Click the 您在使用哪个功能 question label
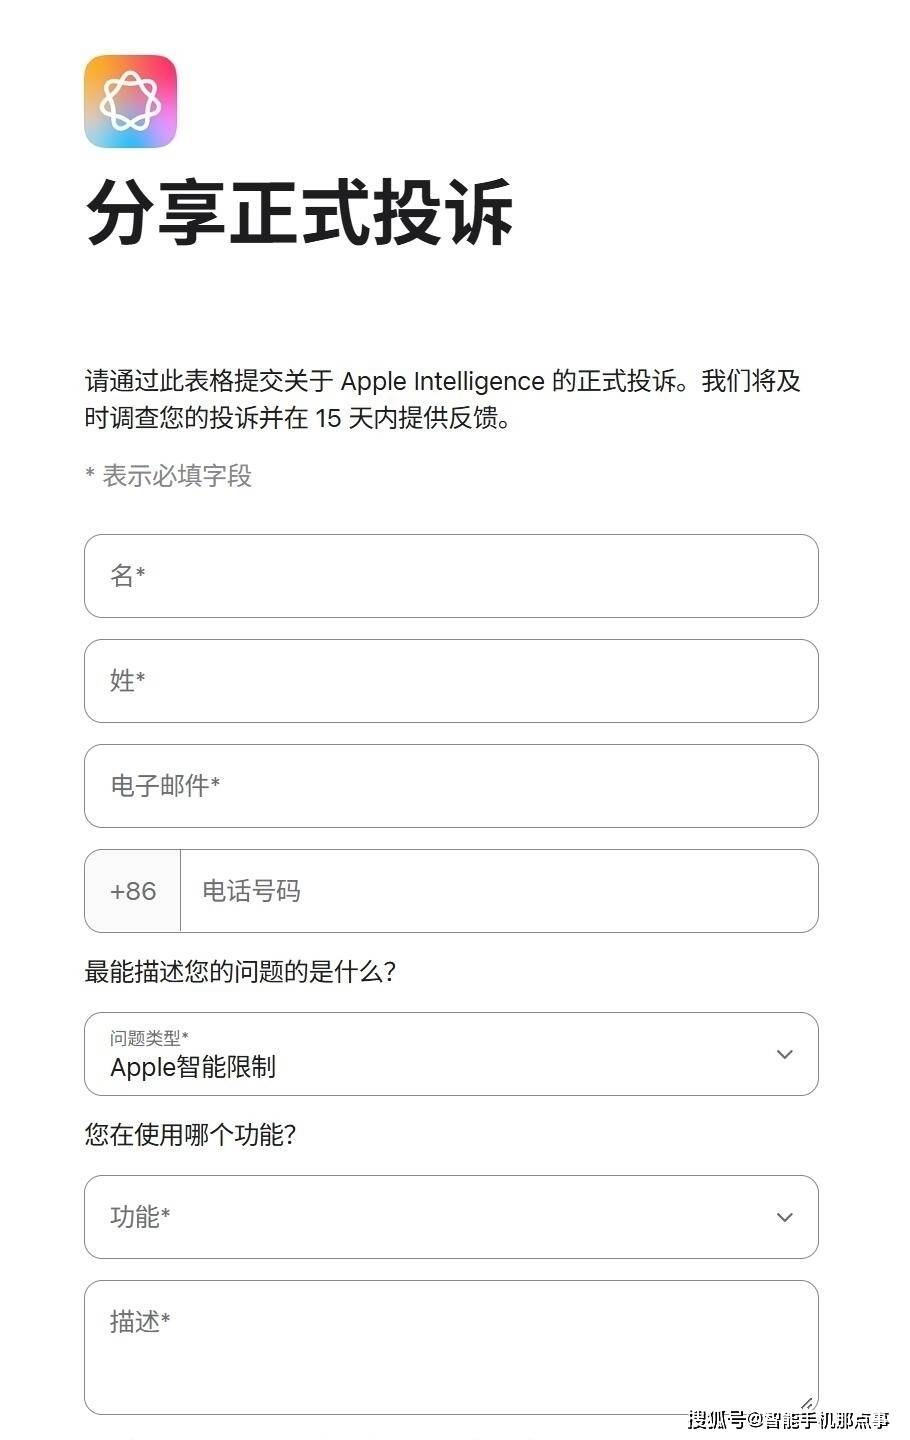910x1440 pixels. (190, 1135)
